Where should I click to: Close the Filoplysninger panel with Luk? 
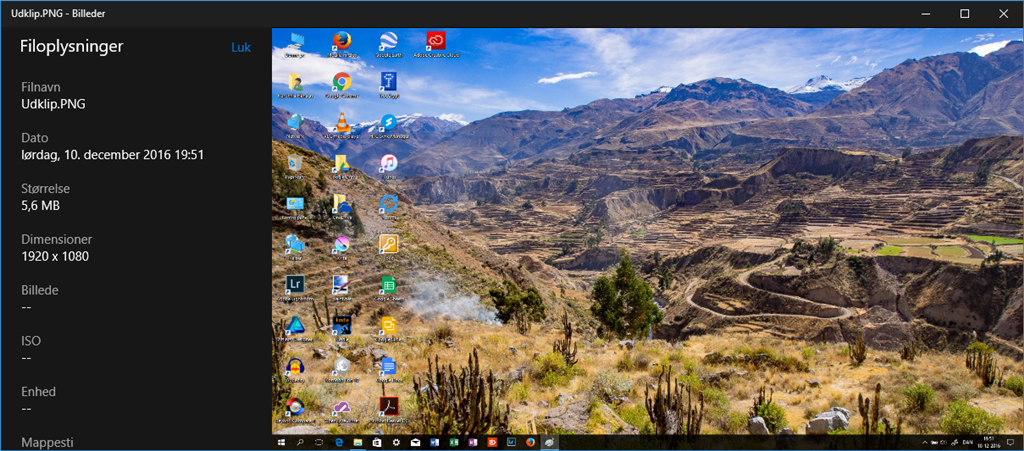coord(241,47)
